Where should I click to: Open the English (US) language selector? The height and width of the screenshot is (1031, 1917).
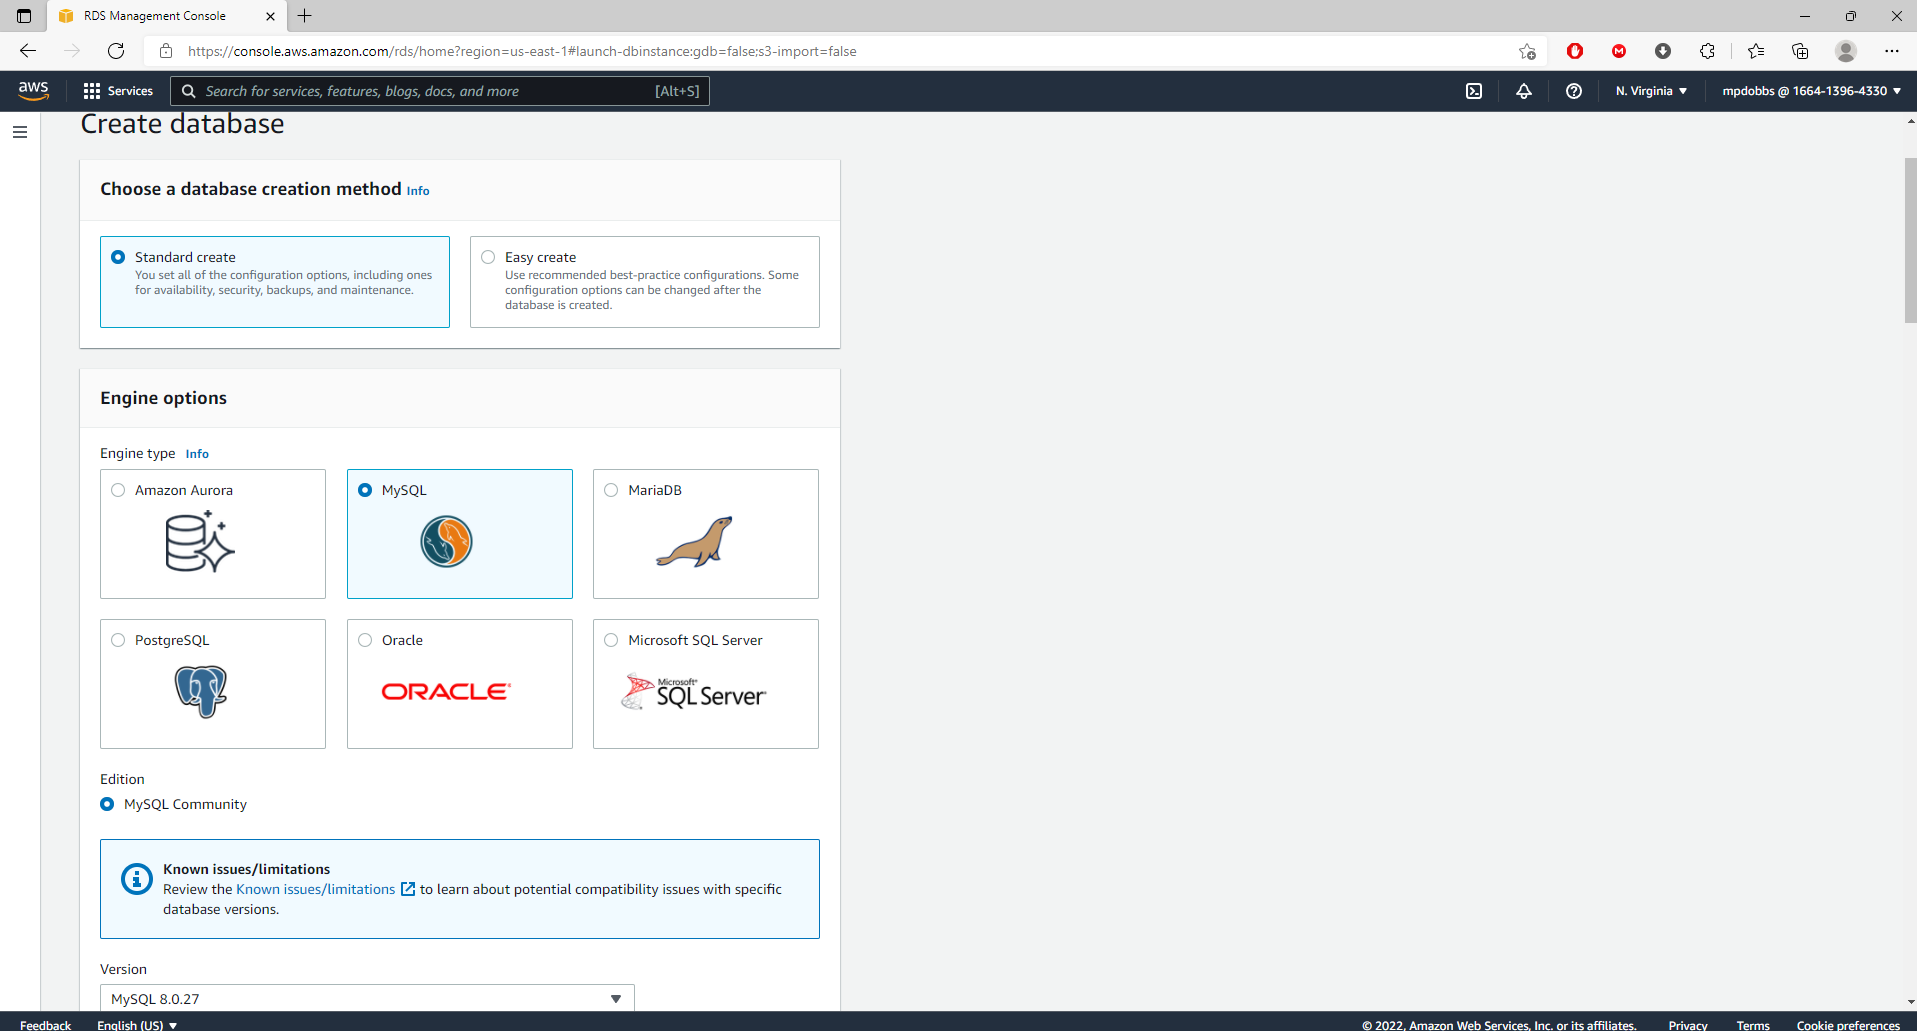[137, 1024]
